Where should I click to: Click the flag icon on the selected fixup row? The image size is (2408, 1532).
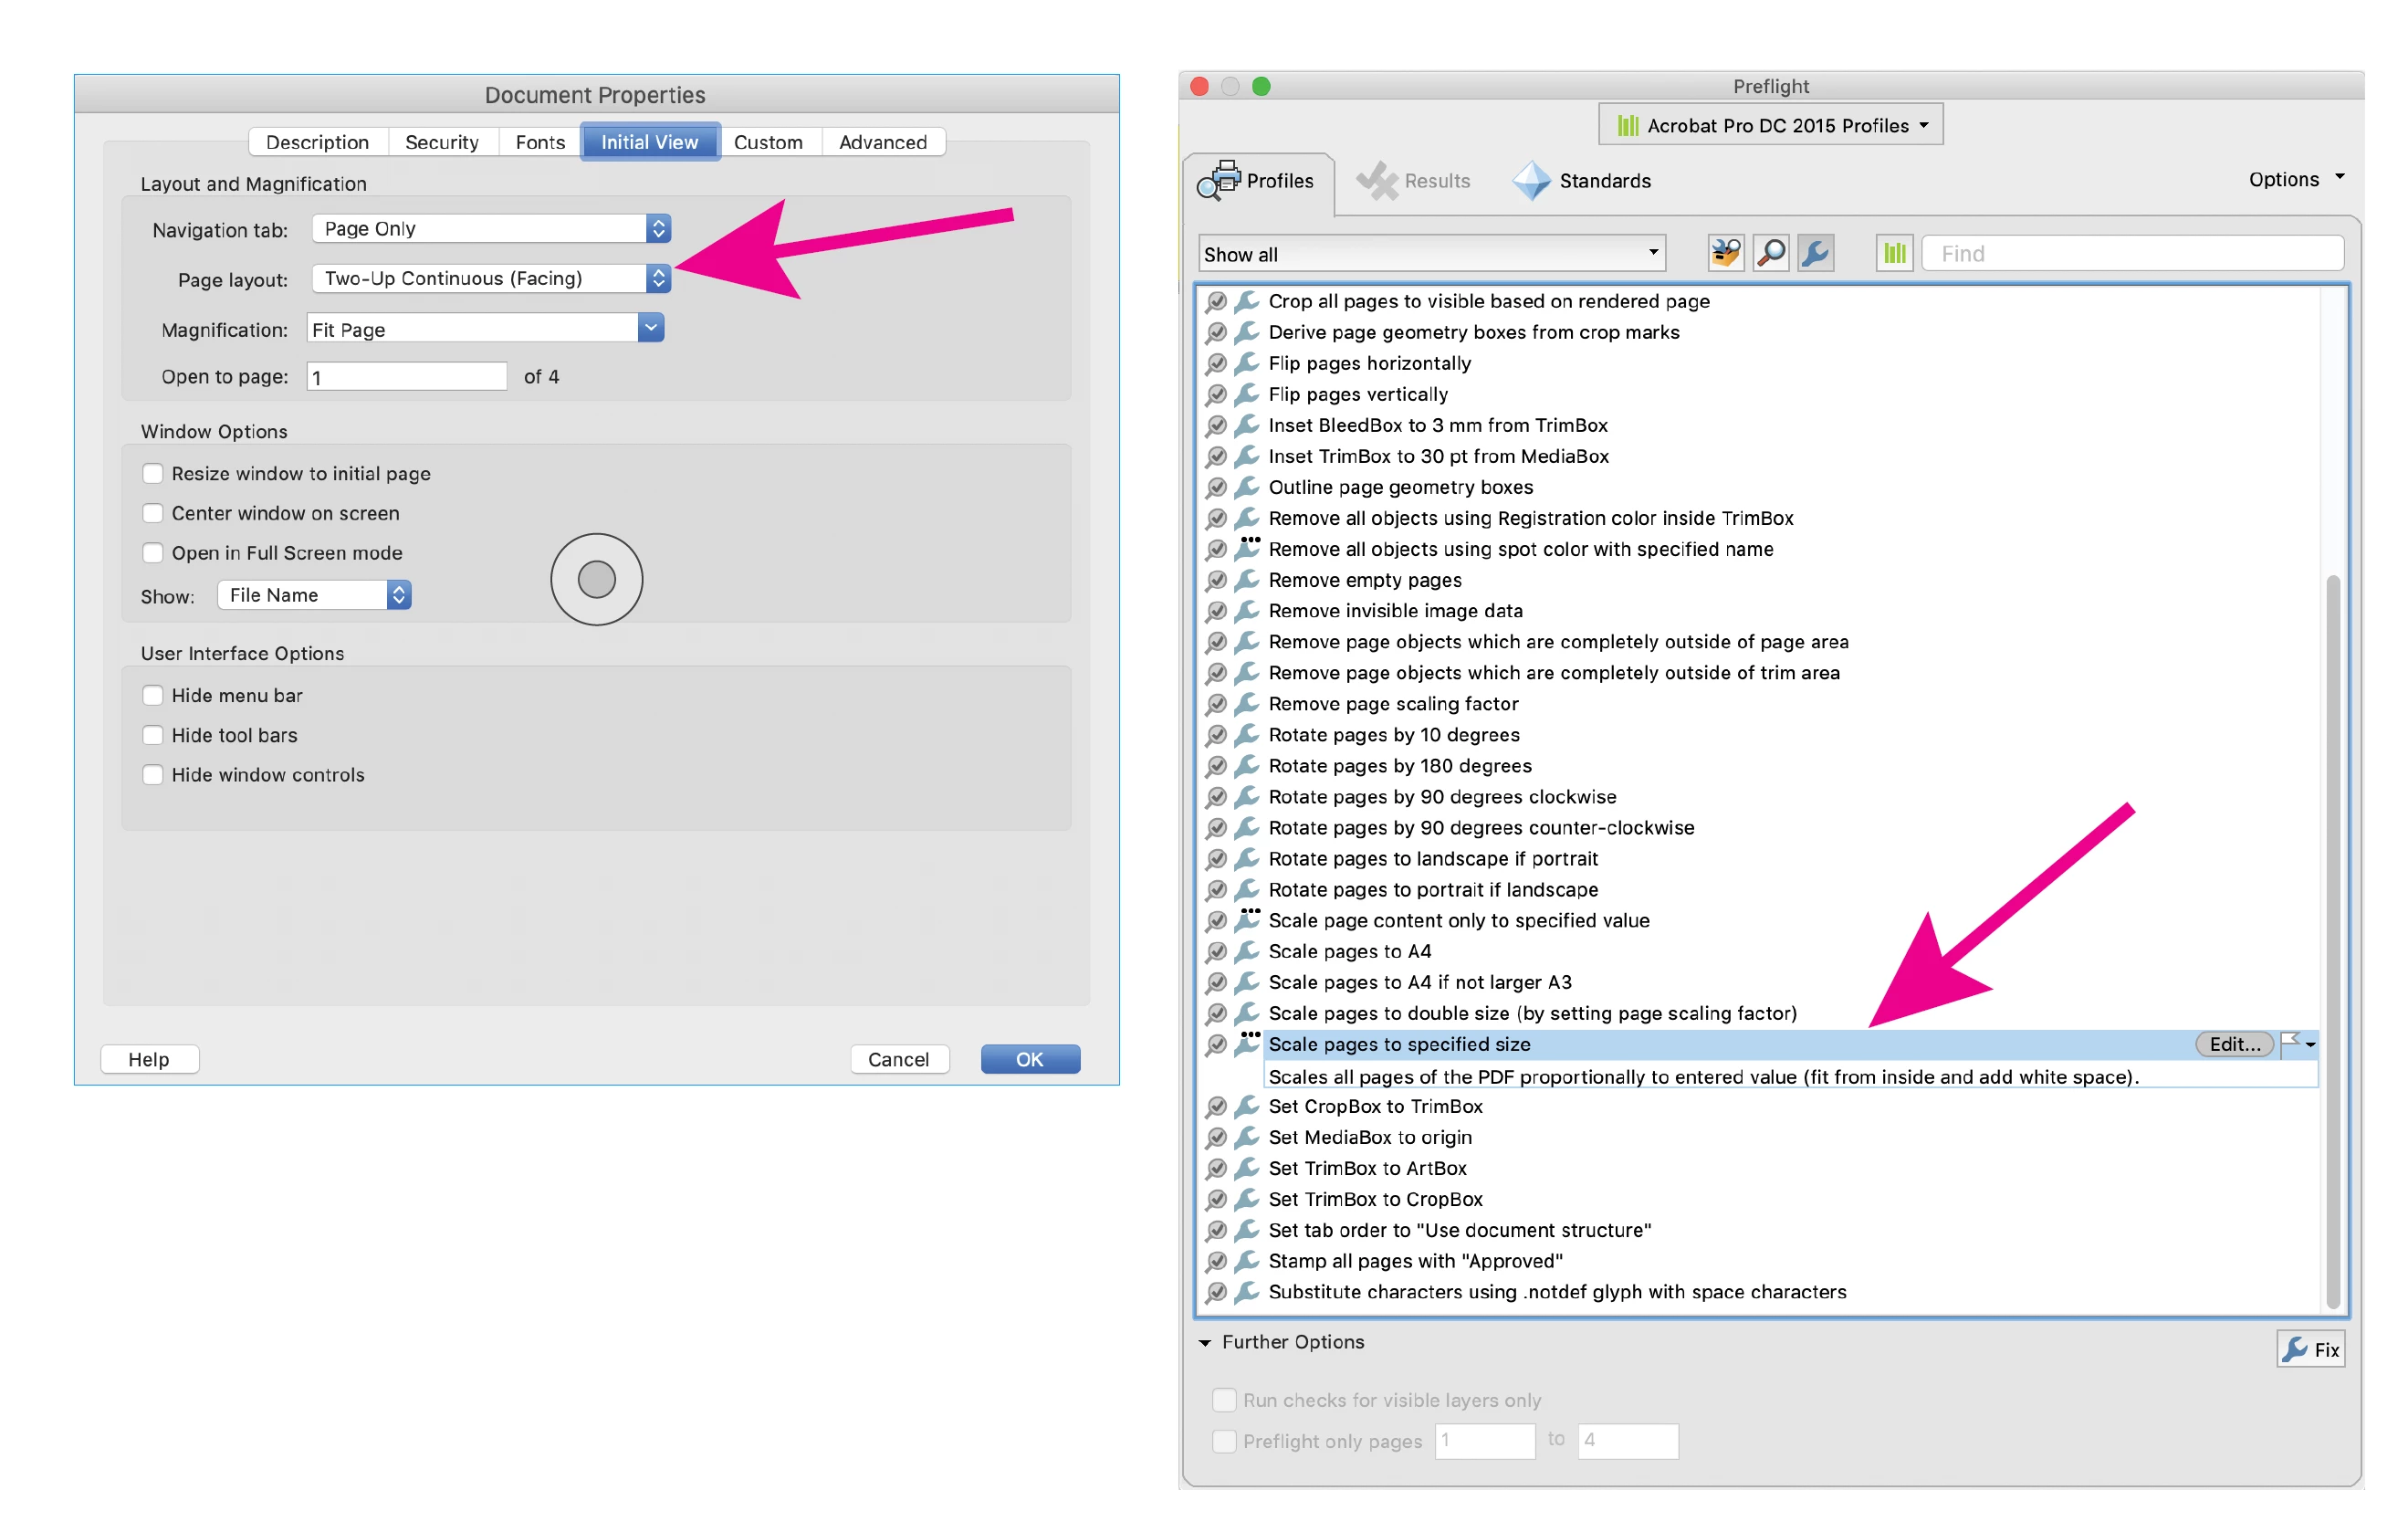2290,1043
